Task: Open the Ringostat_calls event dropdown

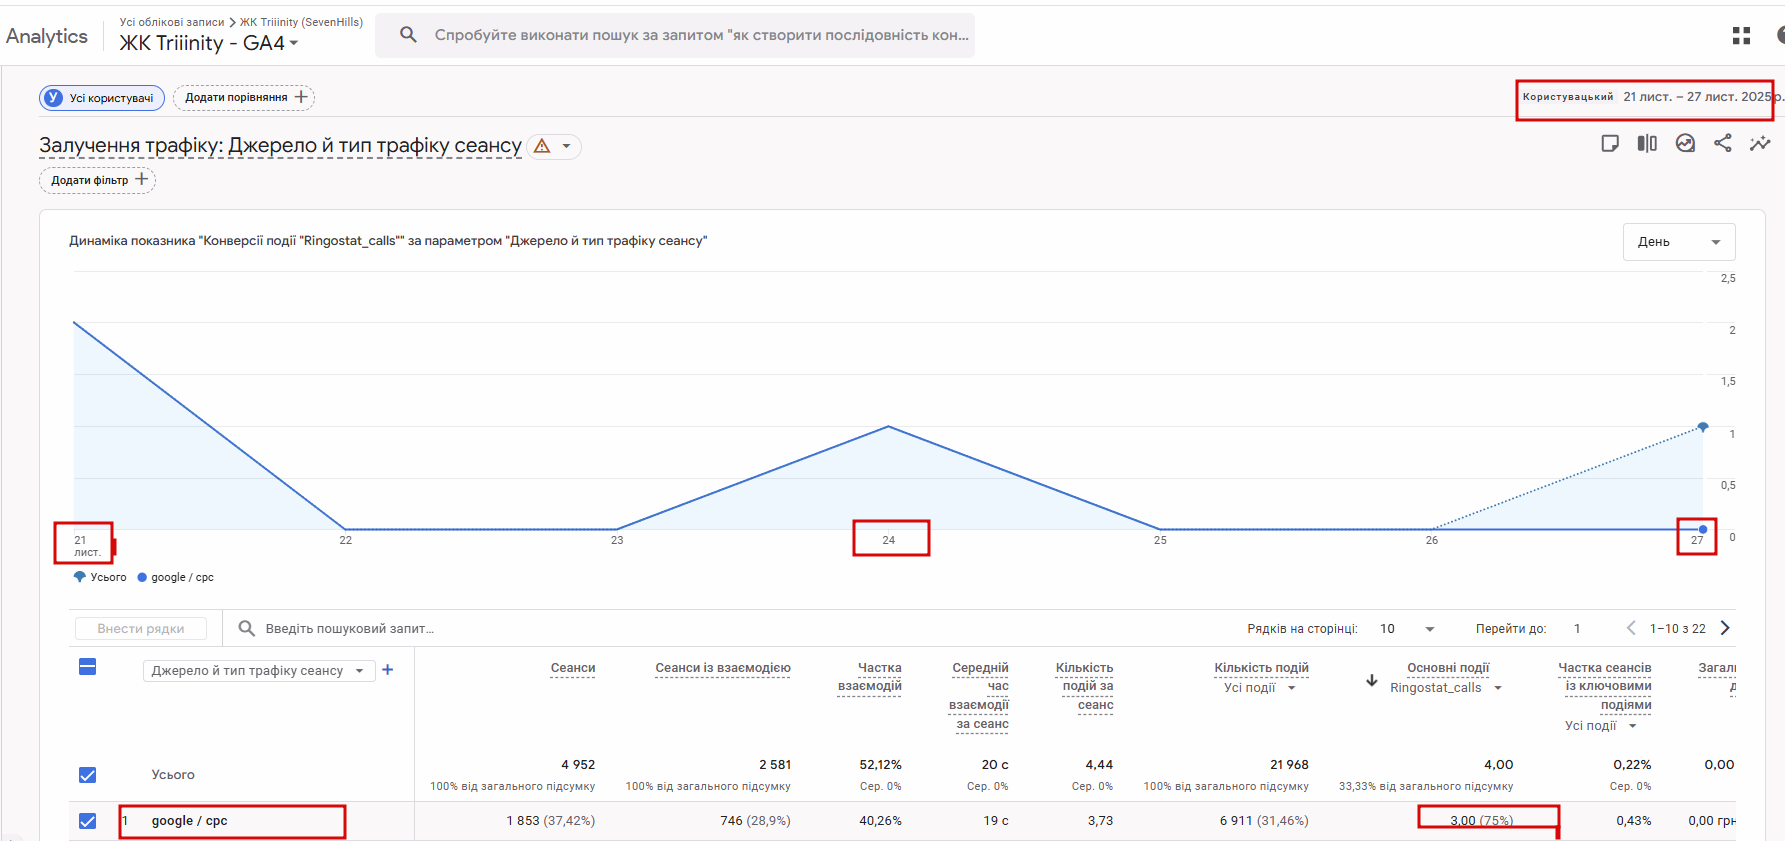Action: coord(1446,688)
